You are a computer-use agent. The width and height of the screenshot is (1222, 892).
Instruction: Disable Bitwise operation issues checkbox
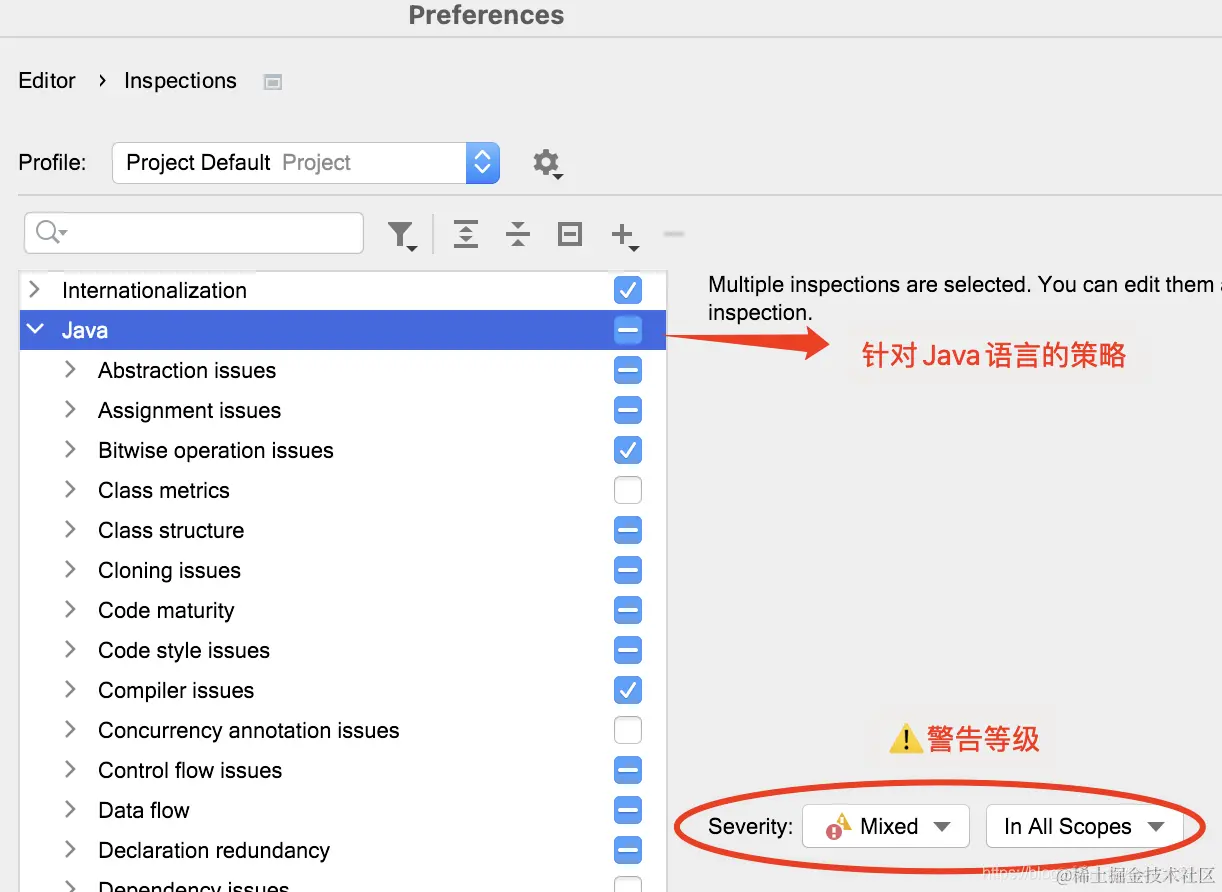628,450
